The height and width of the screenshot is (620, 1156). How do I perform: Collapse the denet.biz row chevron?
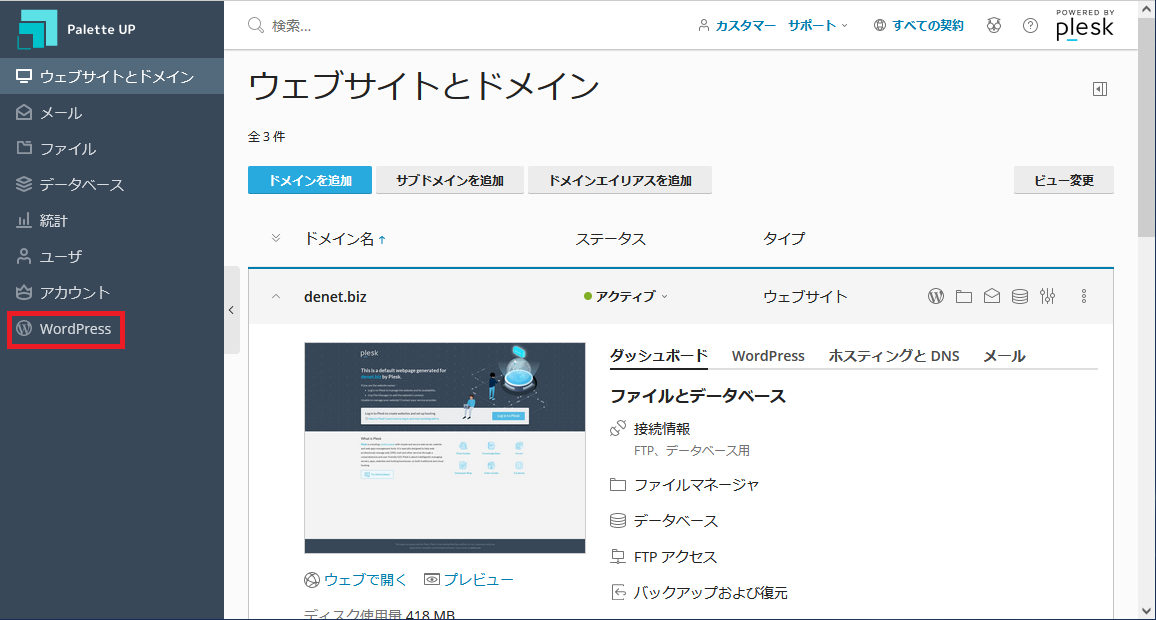click(276, 296)
